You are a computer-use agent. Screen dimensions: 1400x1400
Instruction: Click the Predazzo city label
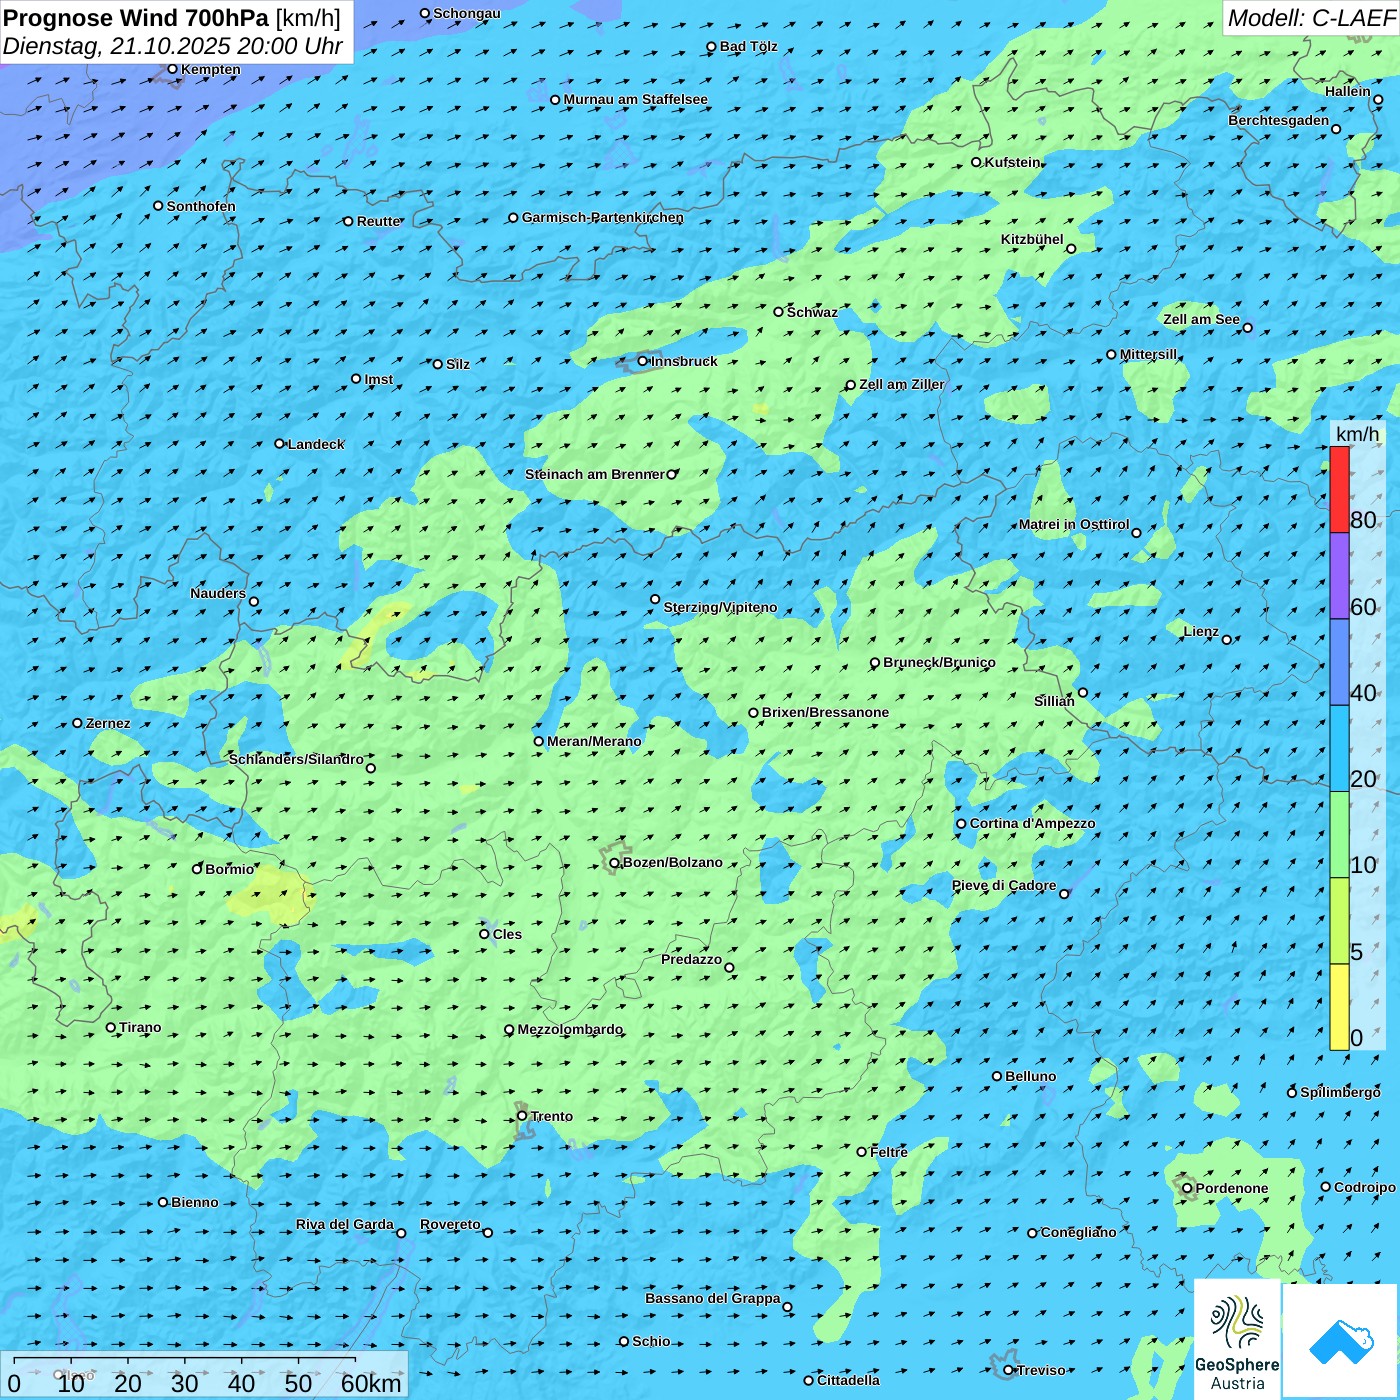pyautogui.click(x=691, y=959)
